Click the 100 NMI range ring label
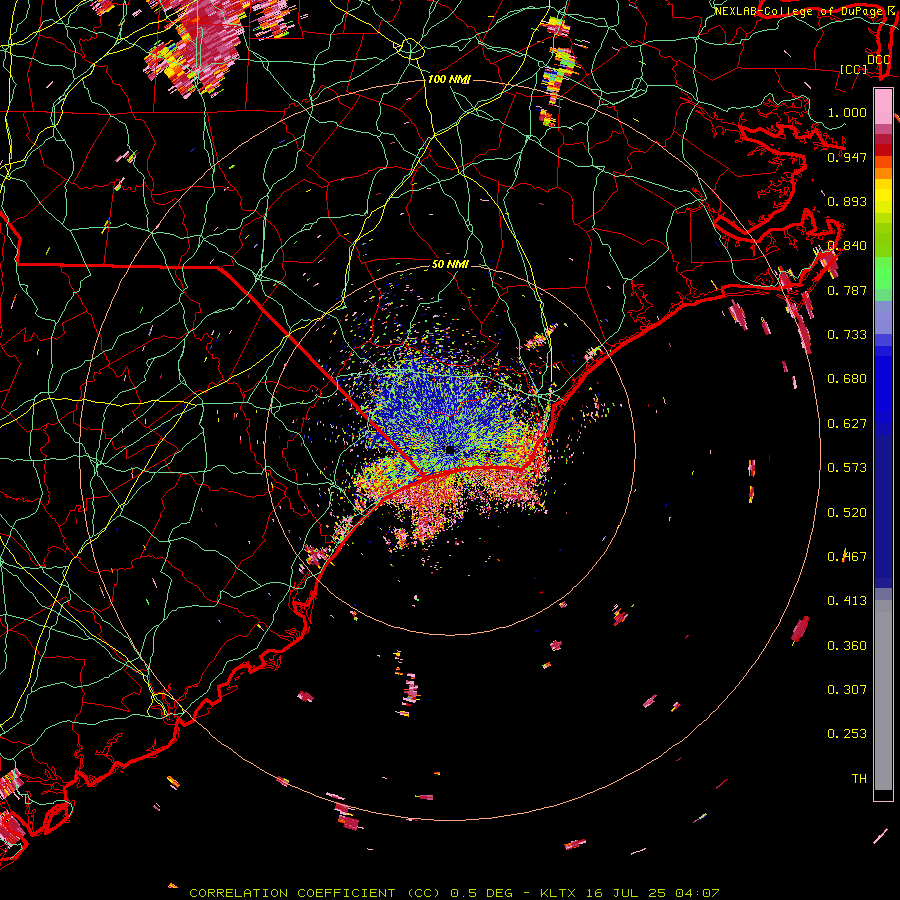The width and height of the screenshot is (900, 900). point(449,79)
